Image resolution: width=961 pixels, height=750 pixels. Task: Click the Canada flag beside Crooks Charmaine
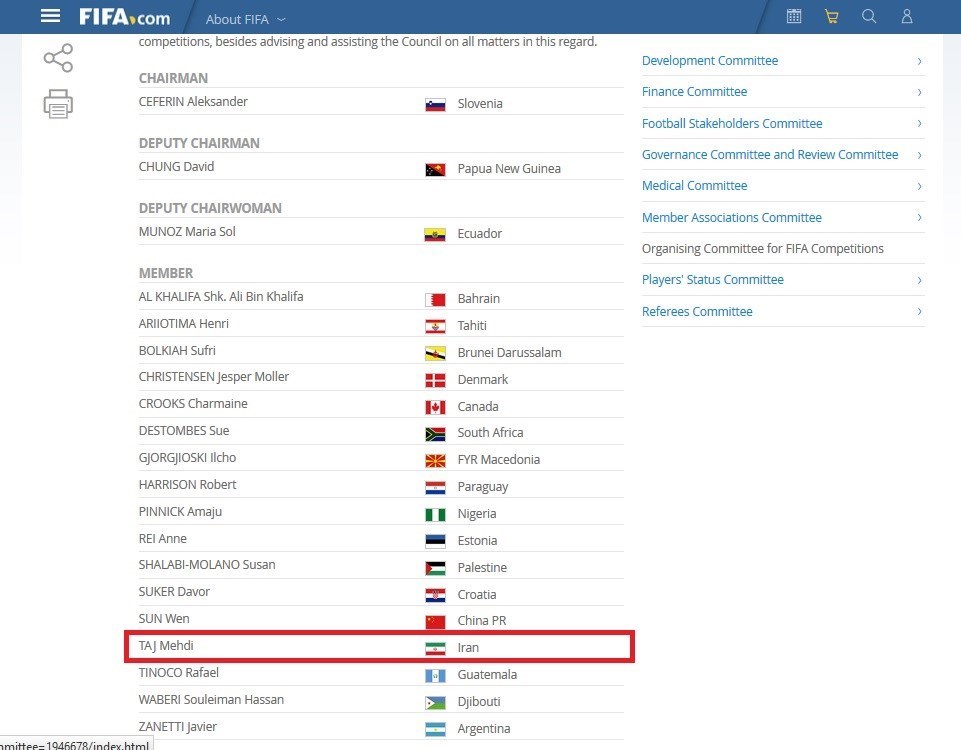[435, 407]
